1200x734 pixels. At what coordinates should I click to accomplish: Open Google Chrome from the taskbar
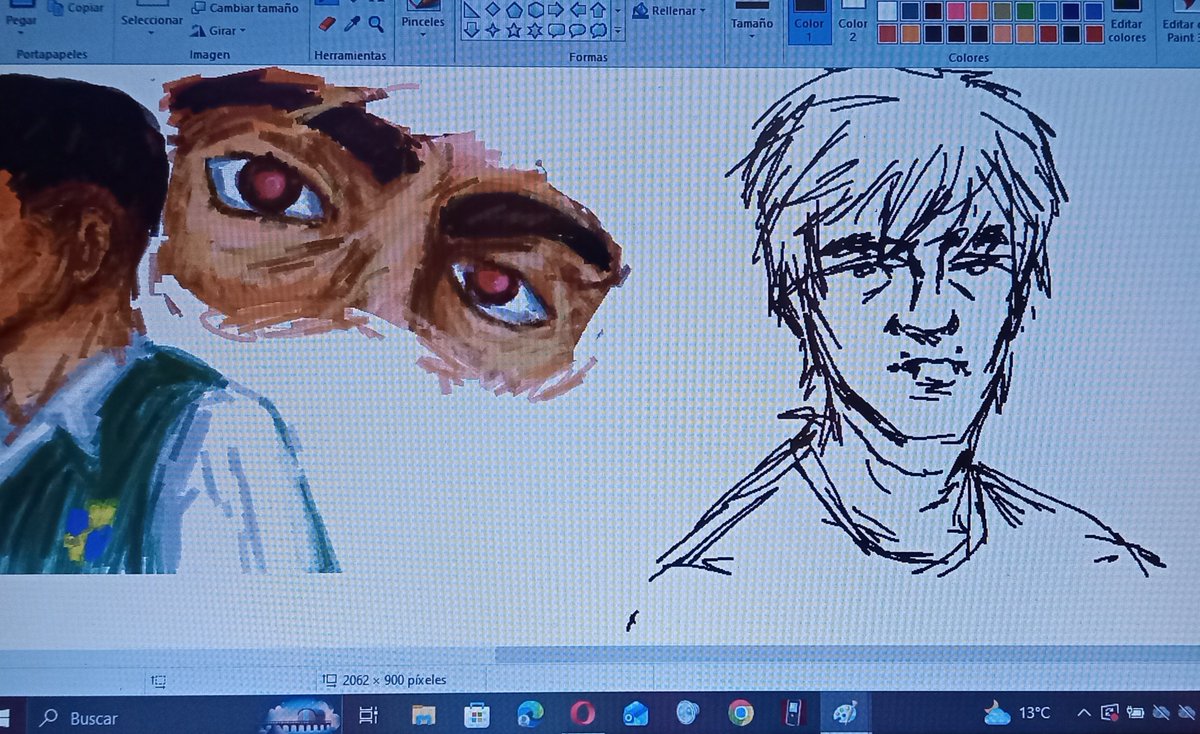(x=740, y=713)
